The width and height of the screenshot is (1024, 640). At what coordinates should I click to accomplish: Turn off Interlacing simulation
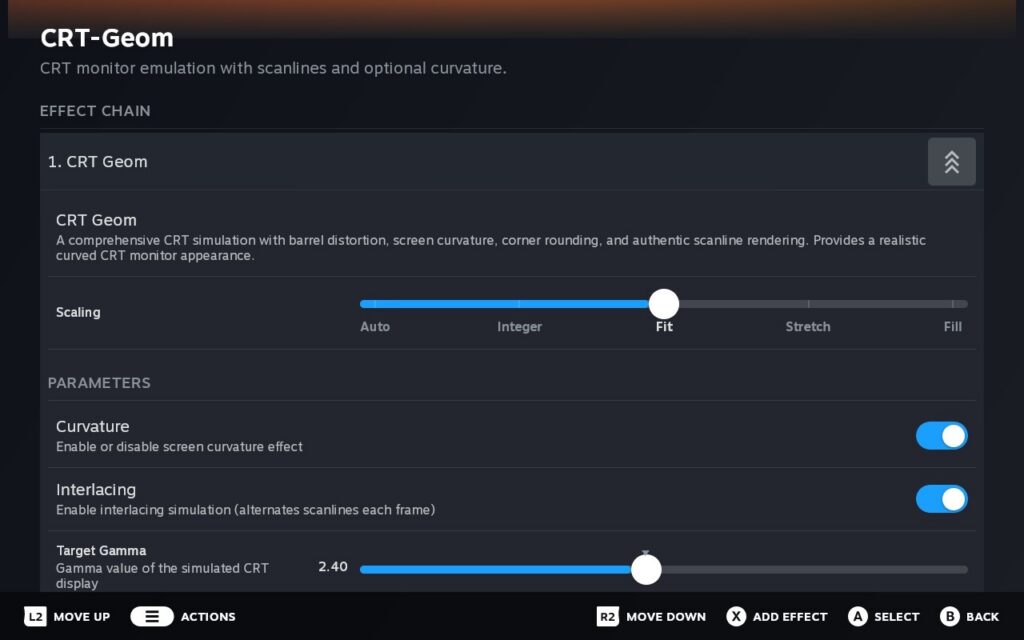941,499
